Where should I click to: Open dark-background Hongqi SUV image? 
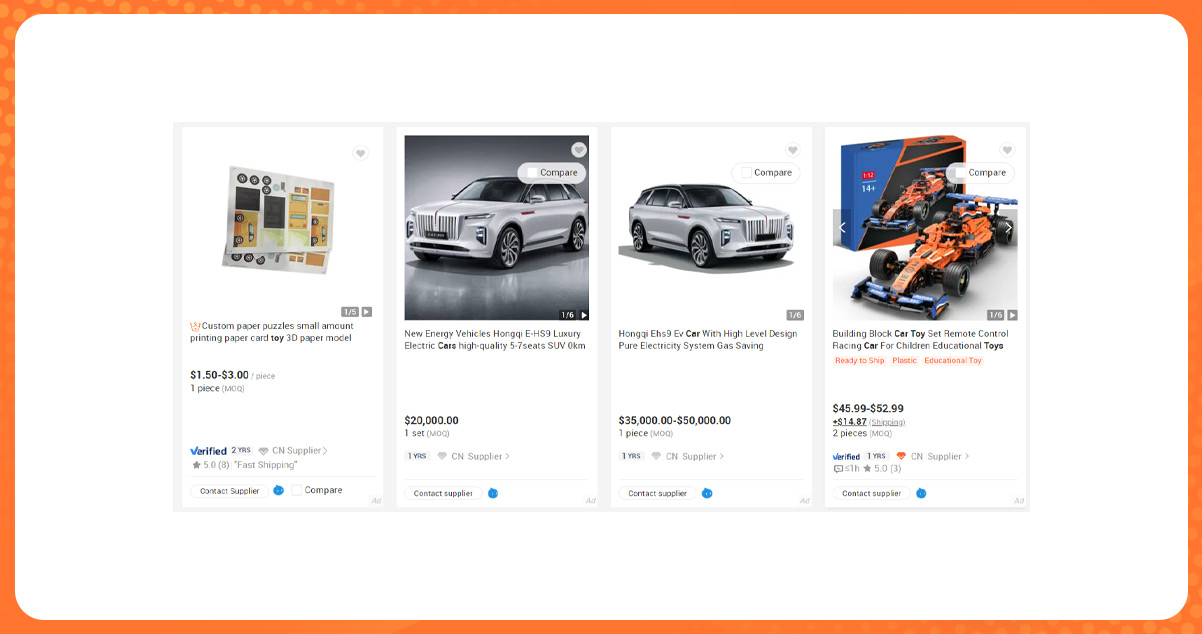pyautogui.click(x=496, y=228)
